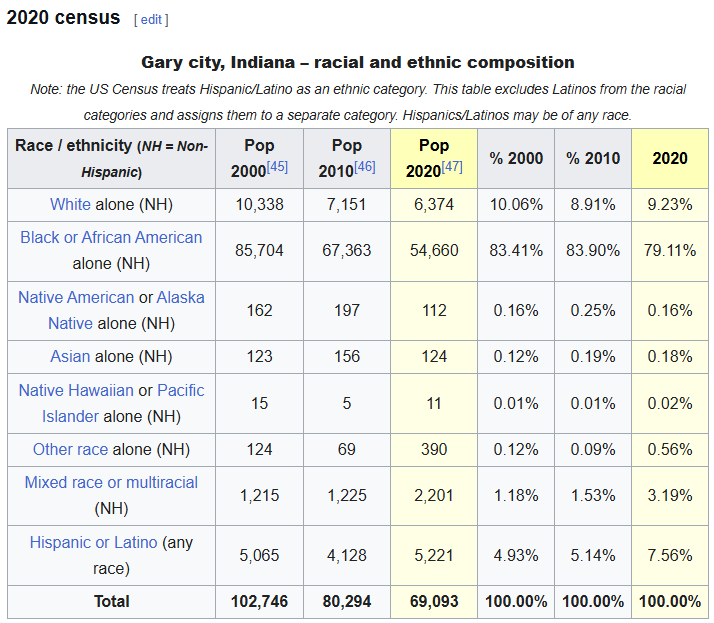Click the % 2000 column header
Screen dimensions: 714x623
516,158
